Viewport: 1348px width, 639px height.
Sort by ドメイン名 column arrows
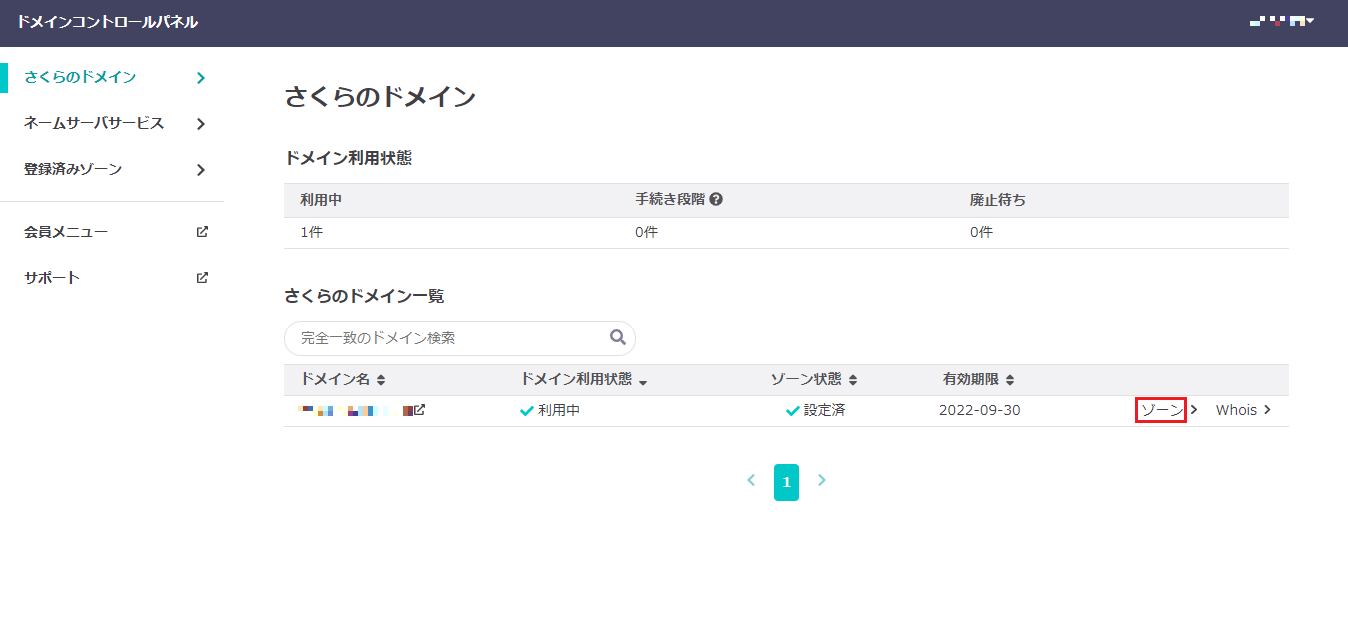381,381
